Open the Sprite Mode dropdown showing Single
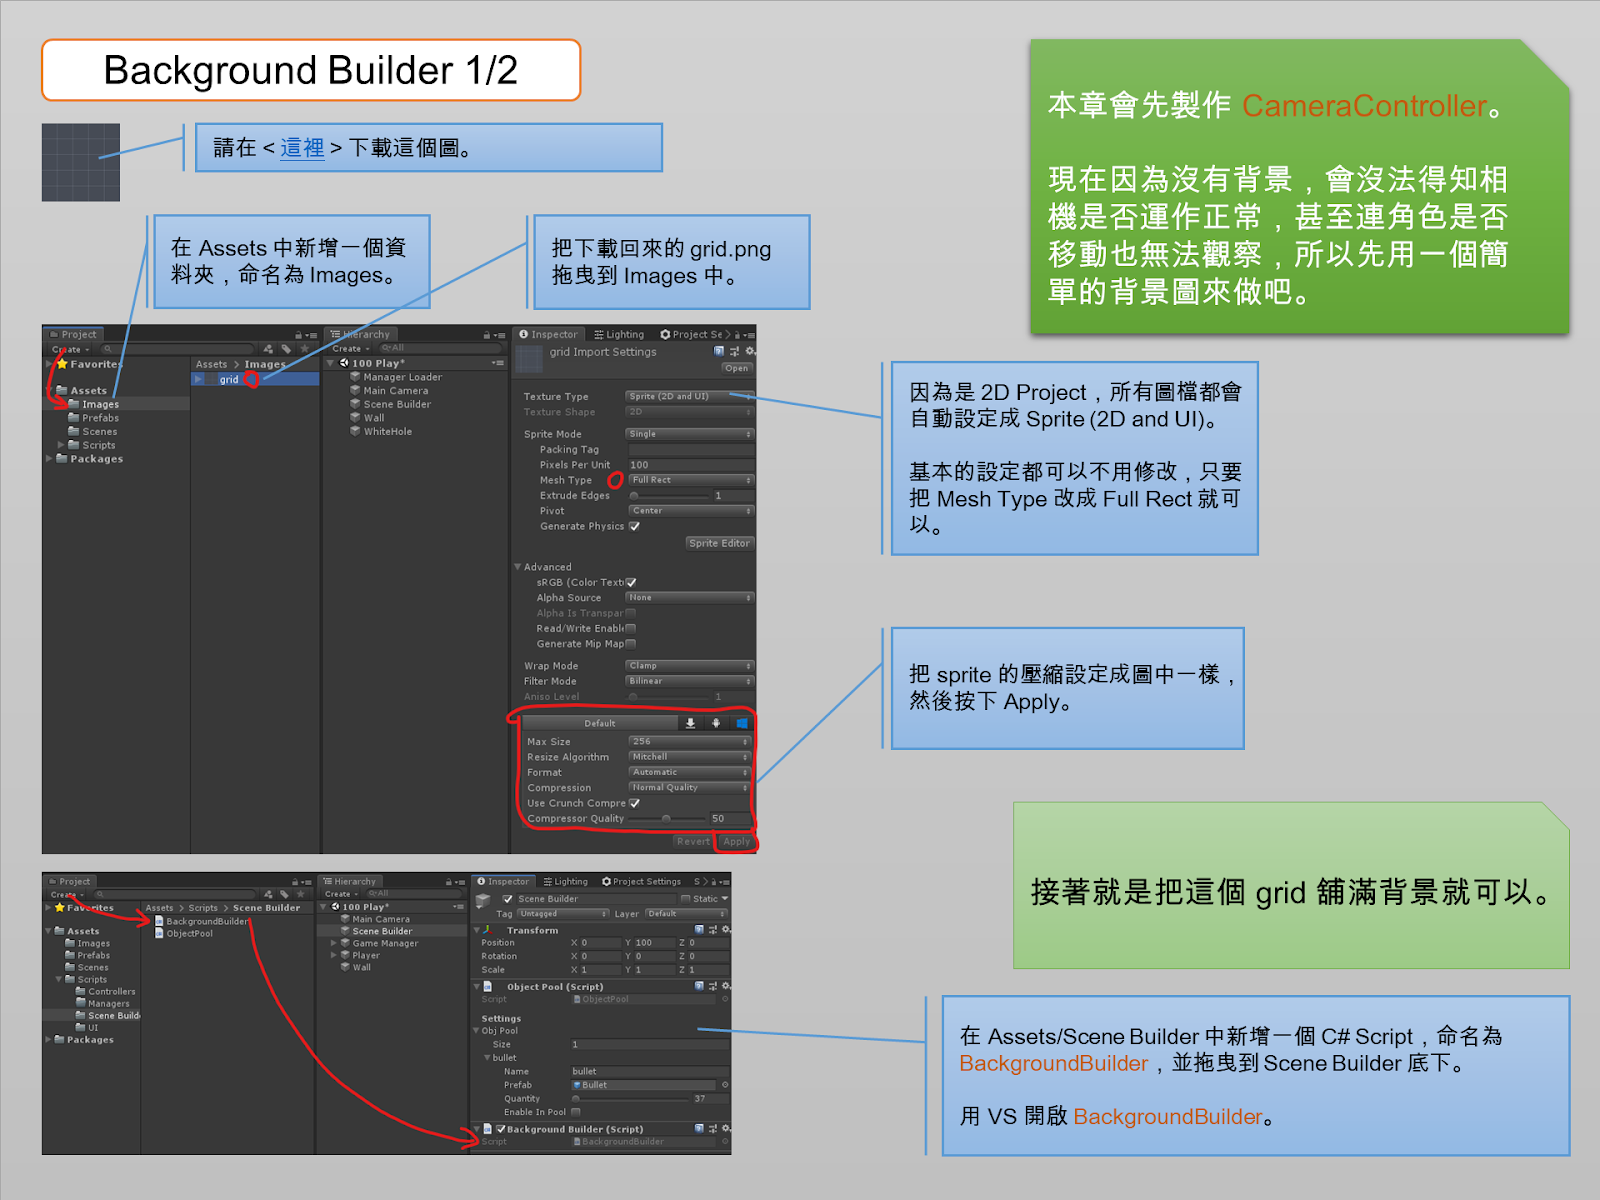The height and width of the screenshot is (1200, 1600). [x=689, y=434]
